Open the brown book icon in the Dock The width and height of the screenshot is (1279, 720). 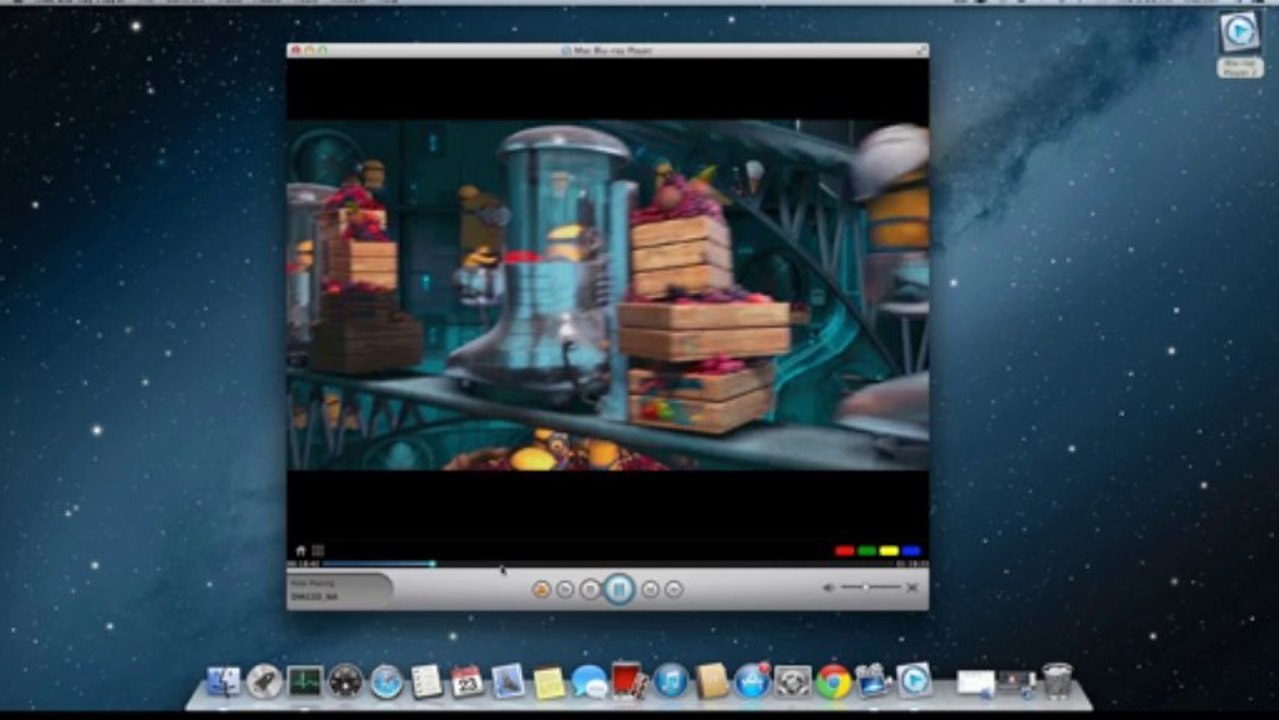pyautogui.click(x=712, y=681)
